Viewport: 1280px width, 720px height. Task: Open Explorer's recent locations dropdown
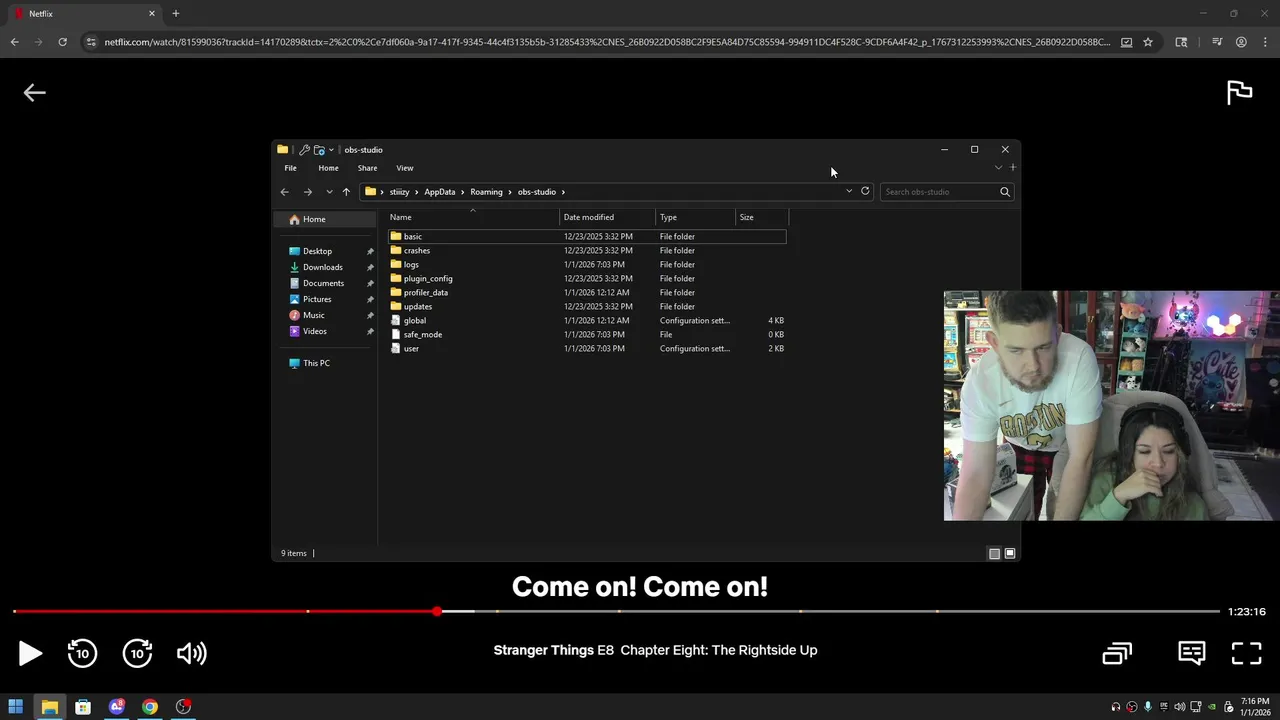tap(329, 192)
